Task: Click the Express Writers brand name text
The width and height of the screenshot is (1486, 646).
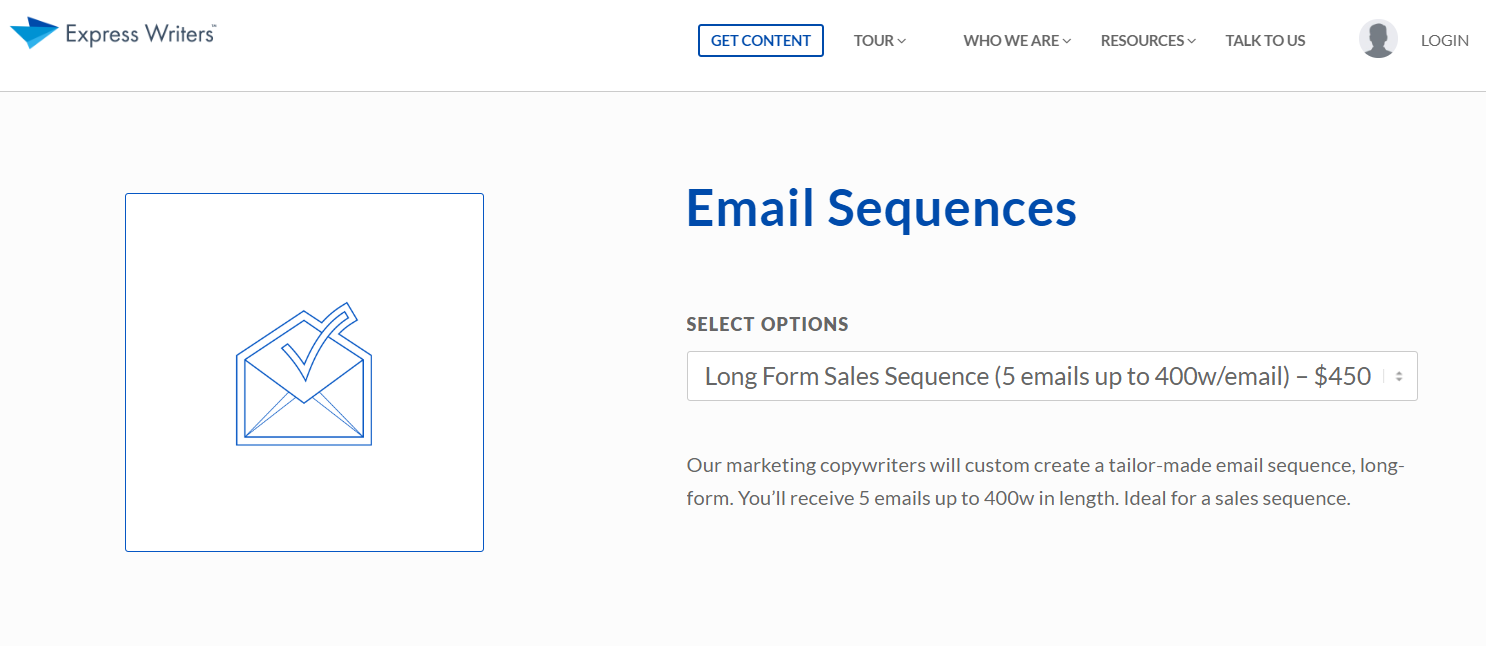Action: point(139,34)
